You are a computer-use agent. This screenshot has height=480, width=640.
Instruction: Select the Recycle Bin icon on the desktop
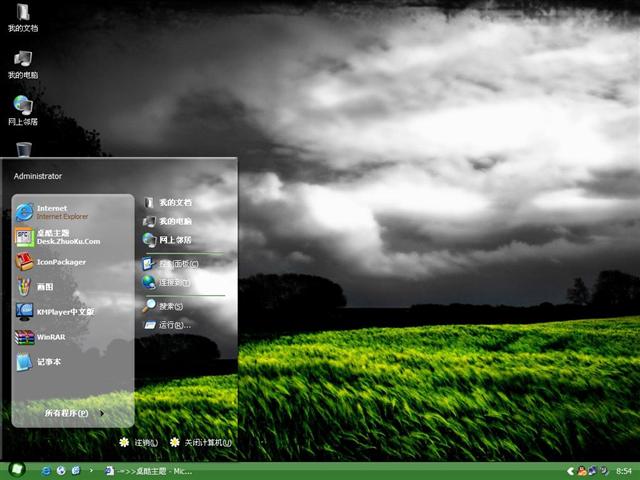24,149
